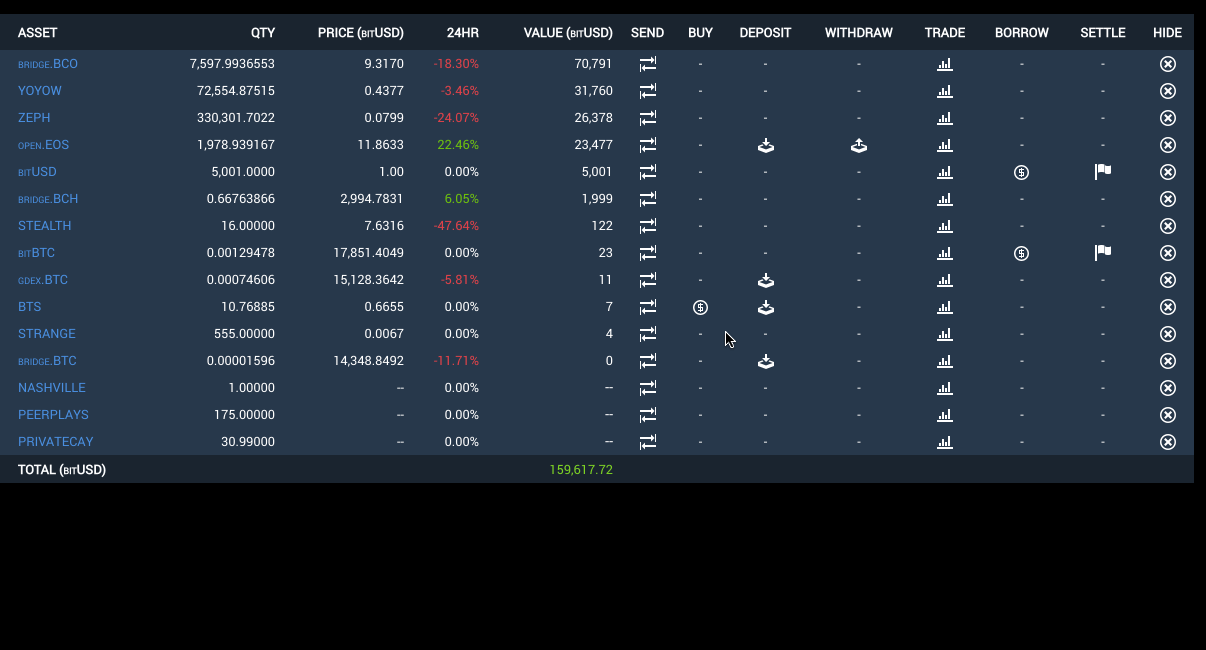Viewport: 1206px width, 650px height.
Task: Open the NASHVILLE asset link
Action: [x=52, y=388]
